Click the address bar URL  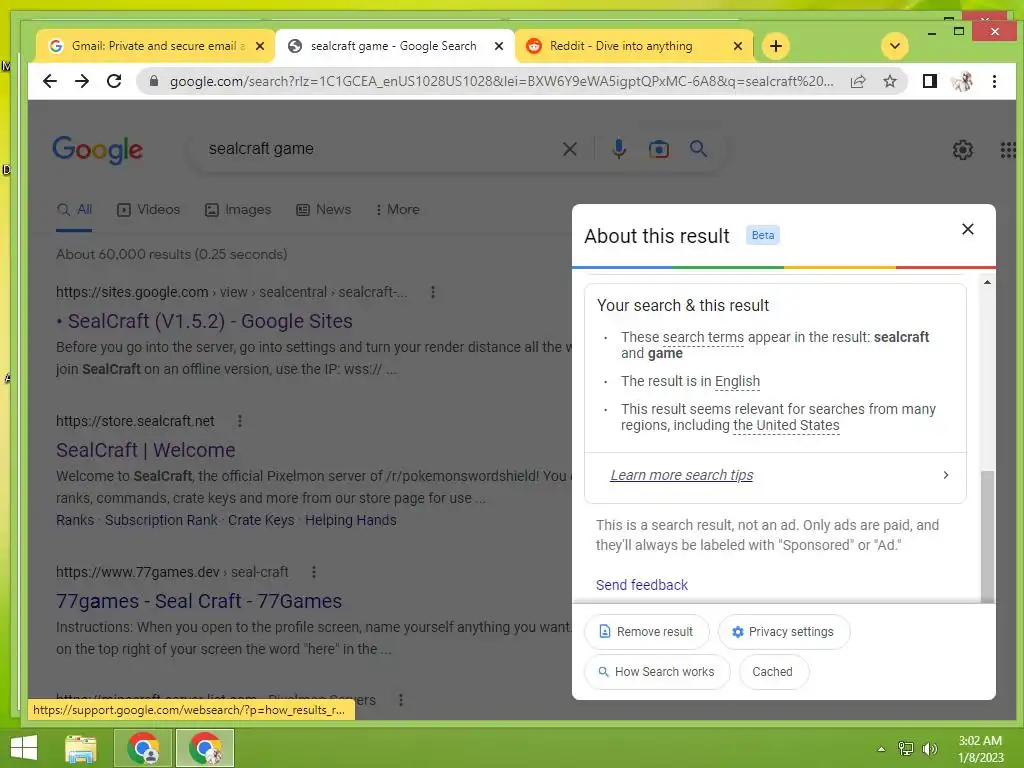[502, 82]
